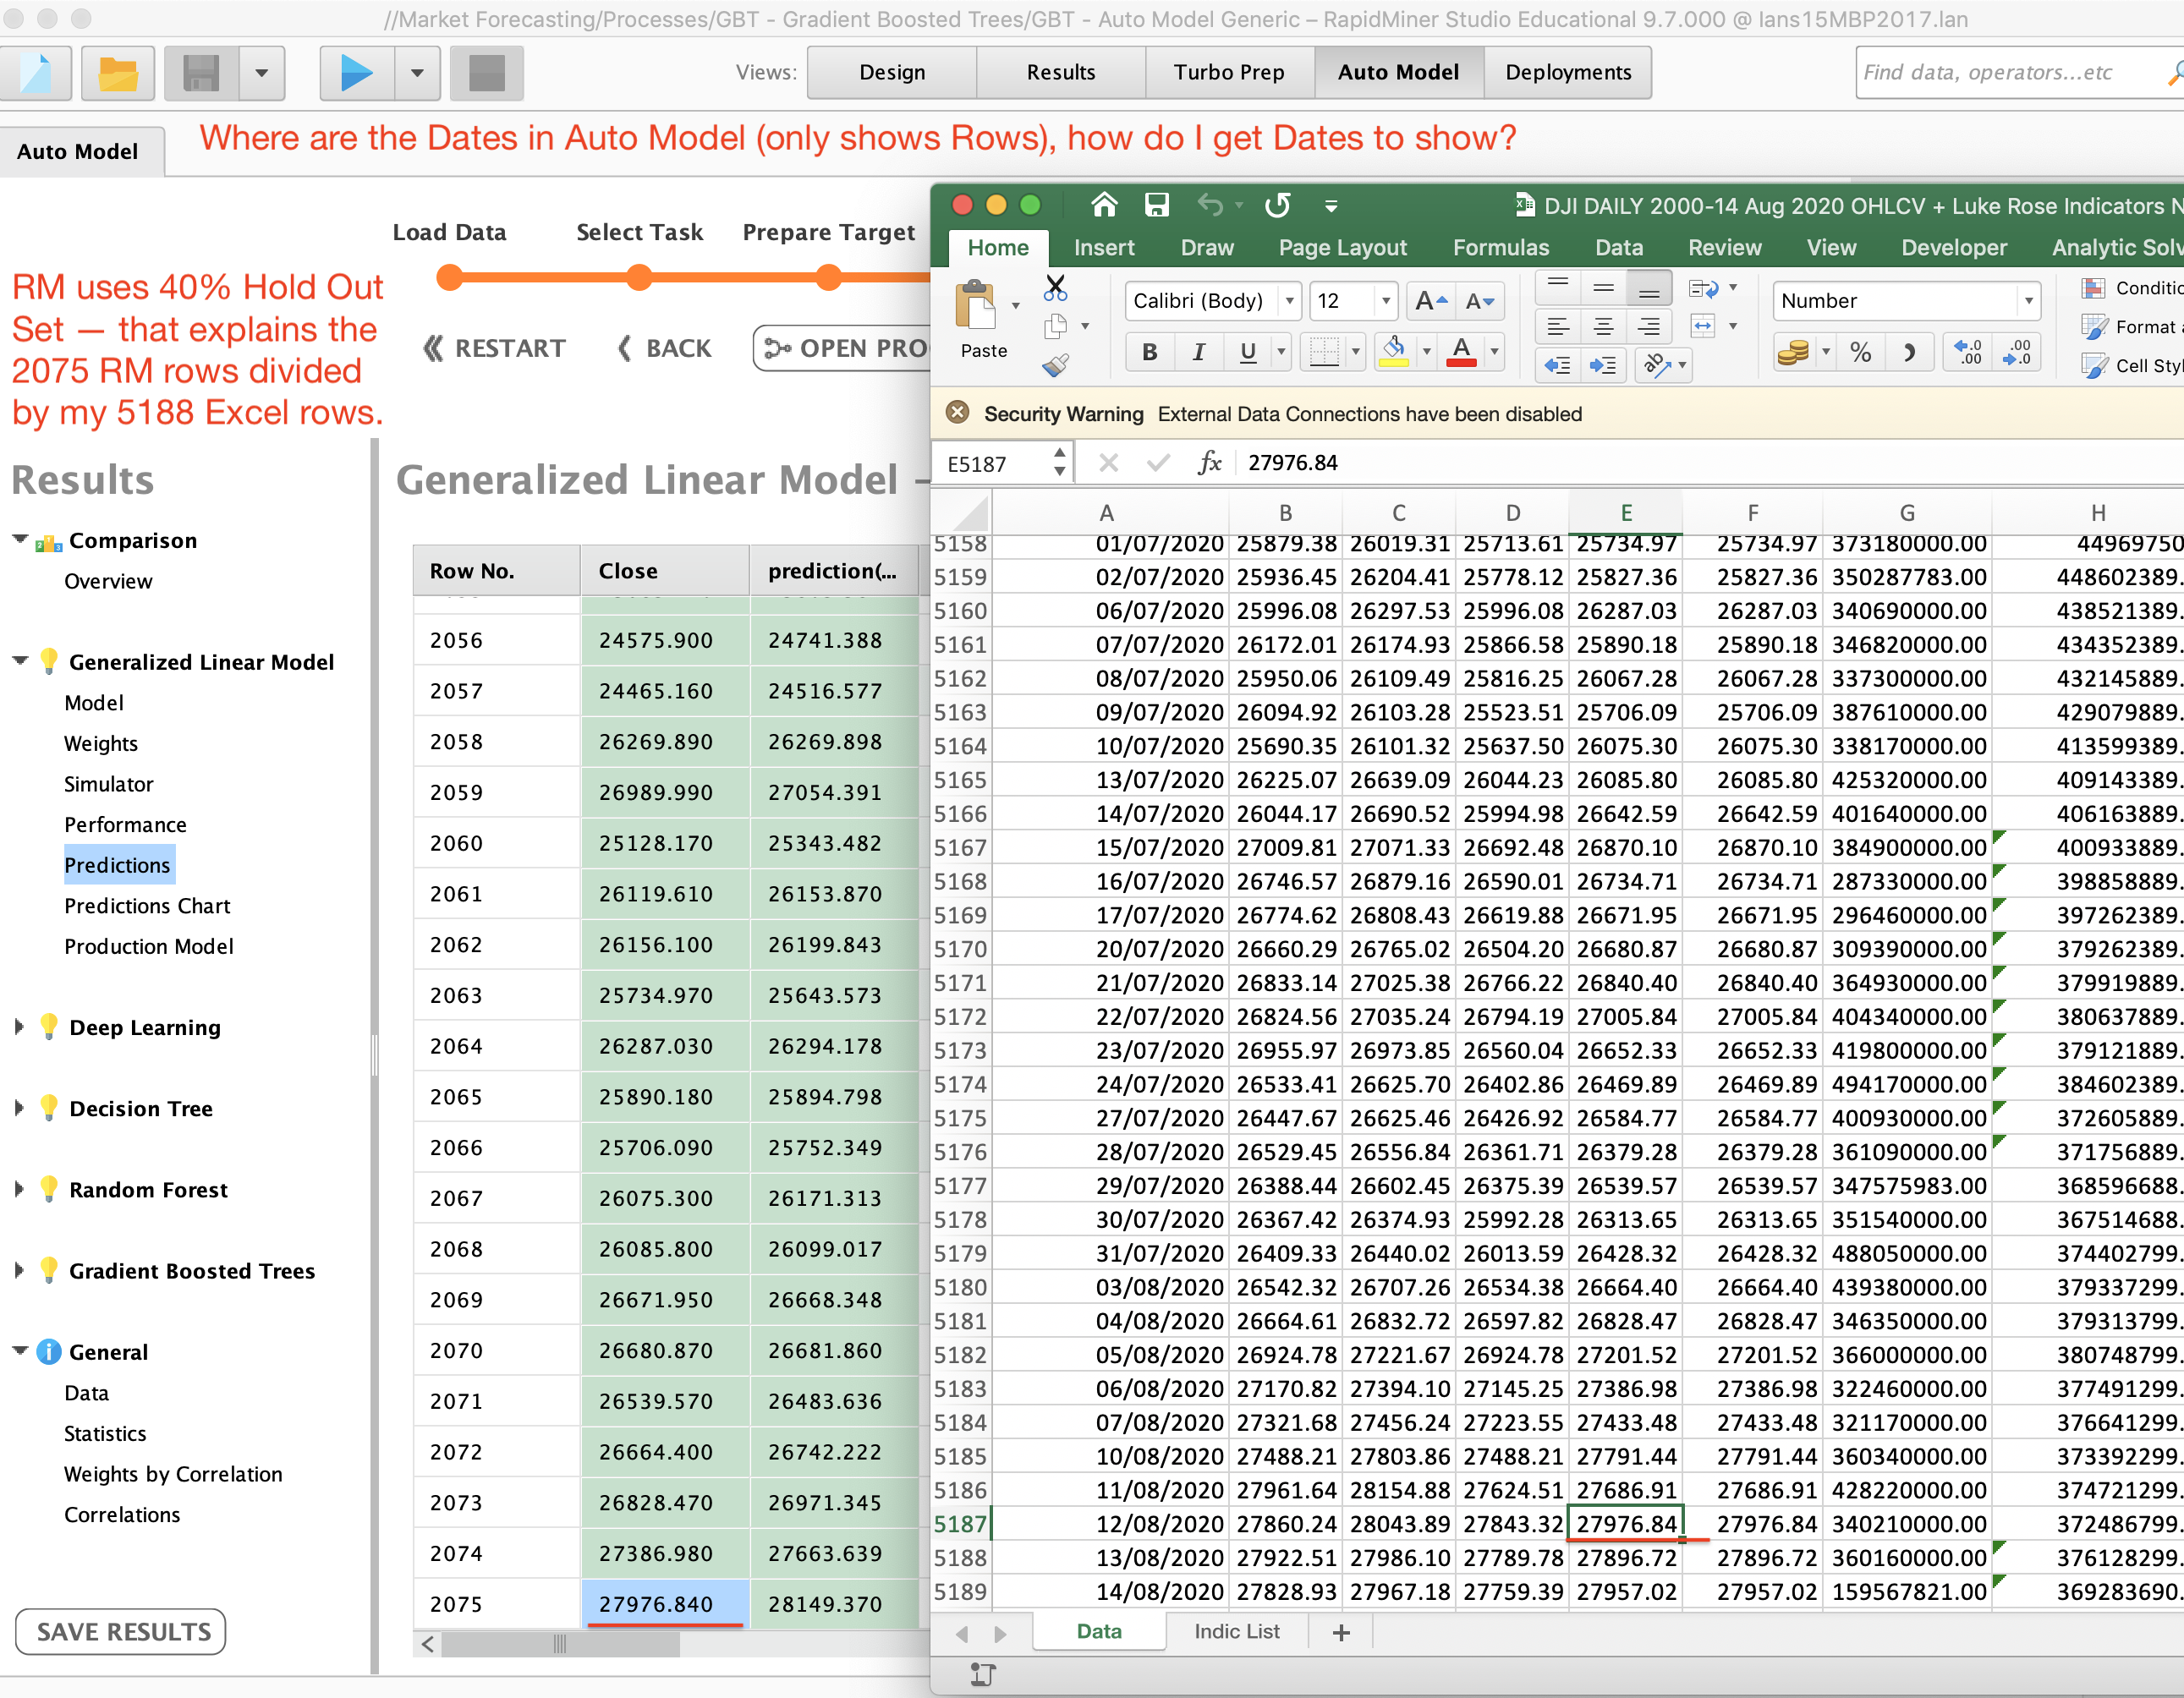
Task: Toggle italic formatting in Excel
Action: (1199, 352)
